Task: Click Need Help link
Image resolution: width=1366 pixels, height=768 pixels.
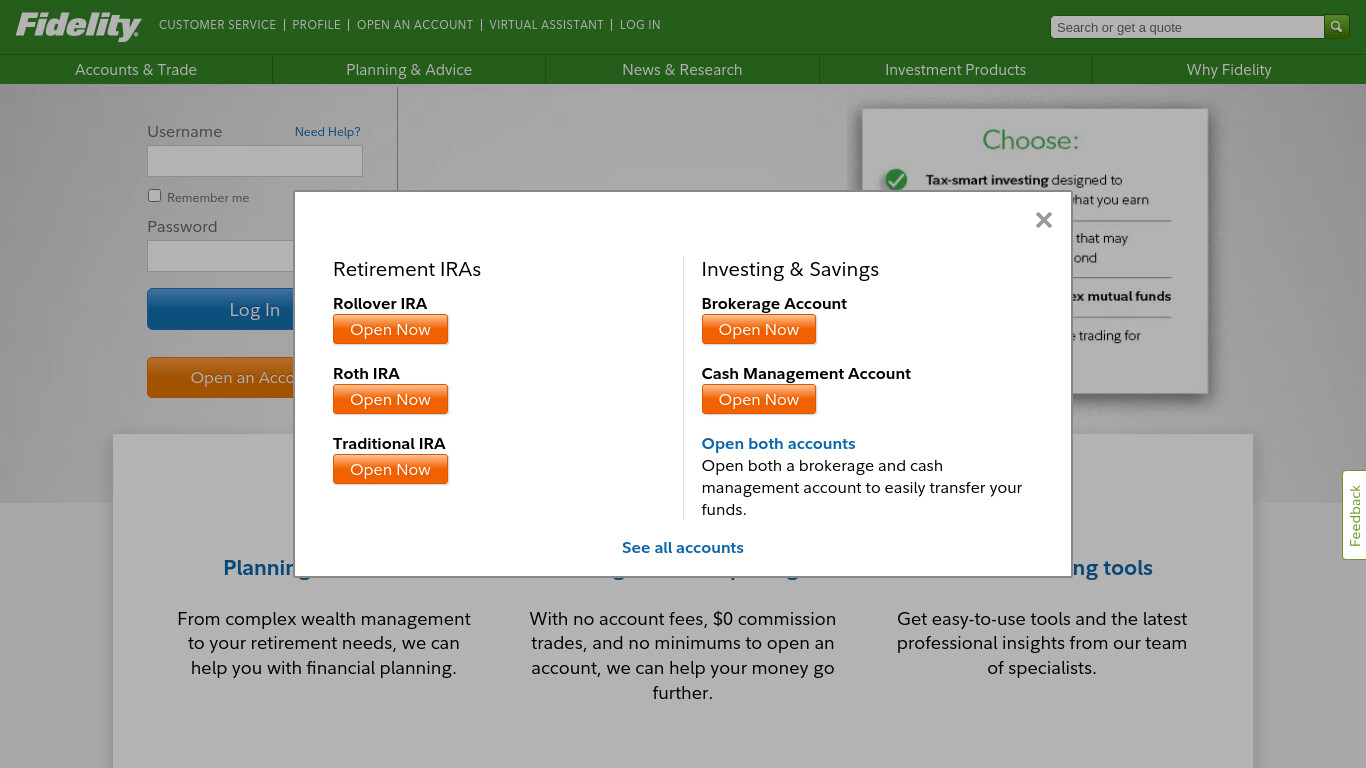Action: (x=327, y=132)
